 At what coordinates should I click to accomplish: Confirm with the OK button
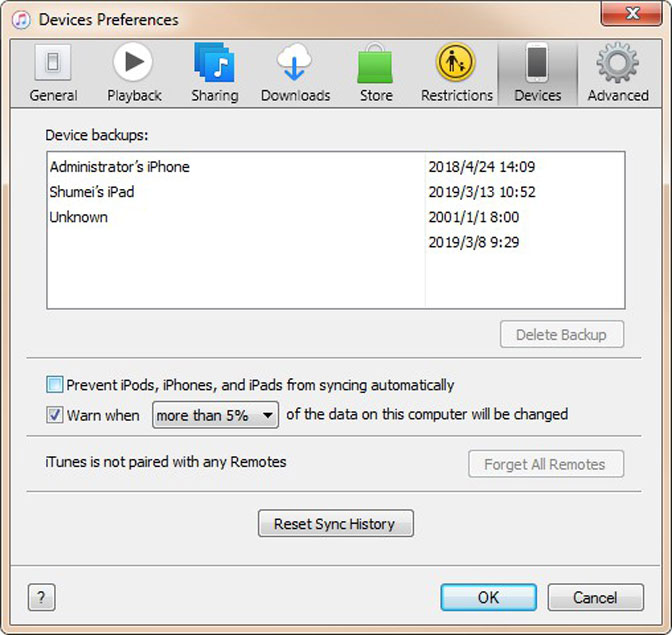(488, 597)
